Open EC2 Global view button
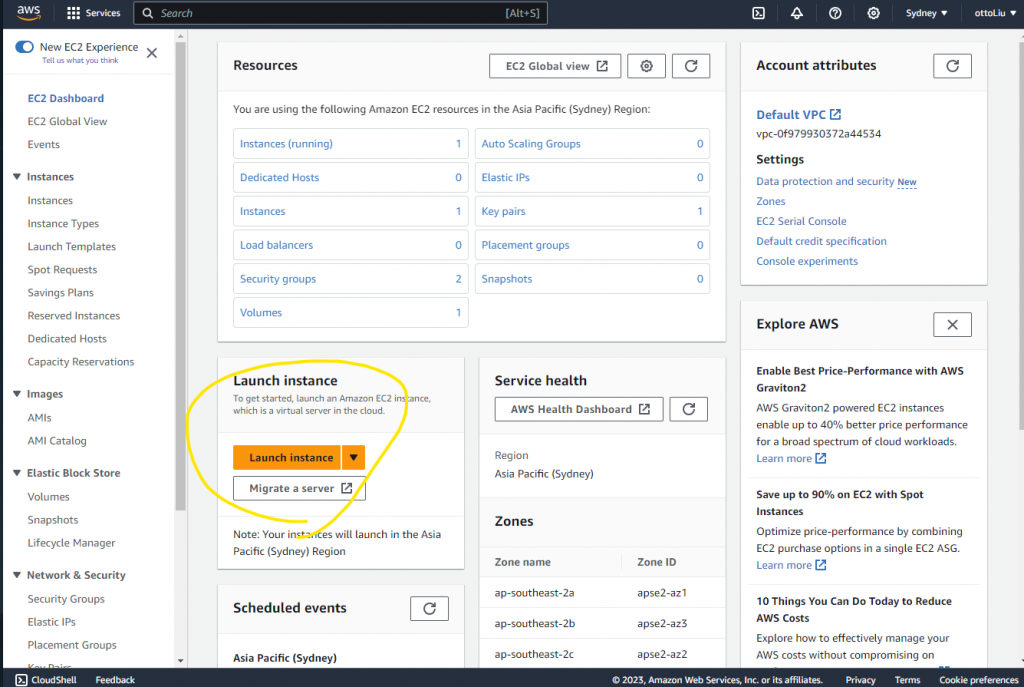Screen dimensions: 1024x687 tap(555, 66)
